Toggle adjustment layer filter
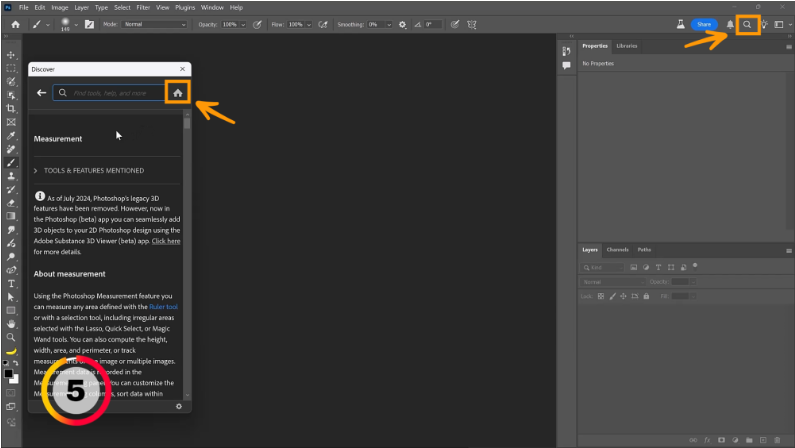The height and width of the screenshot is (448, 795). tap(646, 267)
